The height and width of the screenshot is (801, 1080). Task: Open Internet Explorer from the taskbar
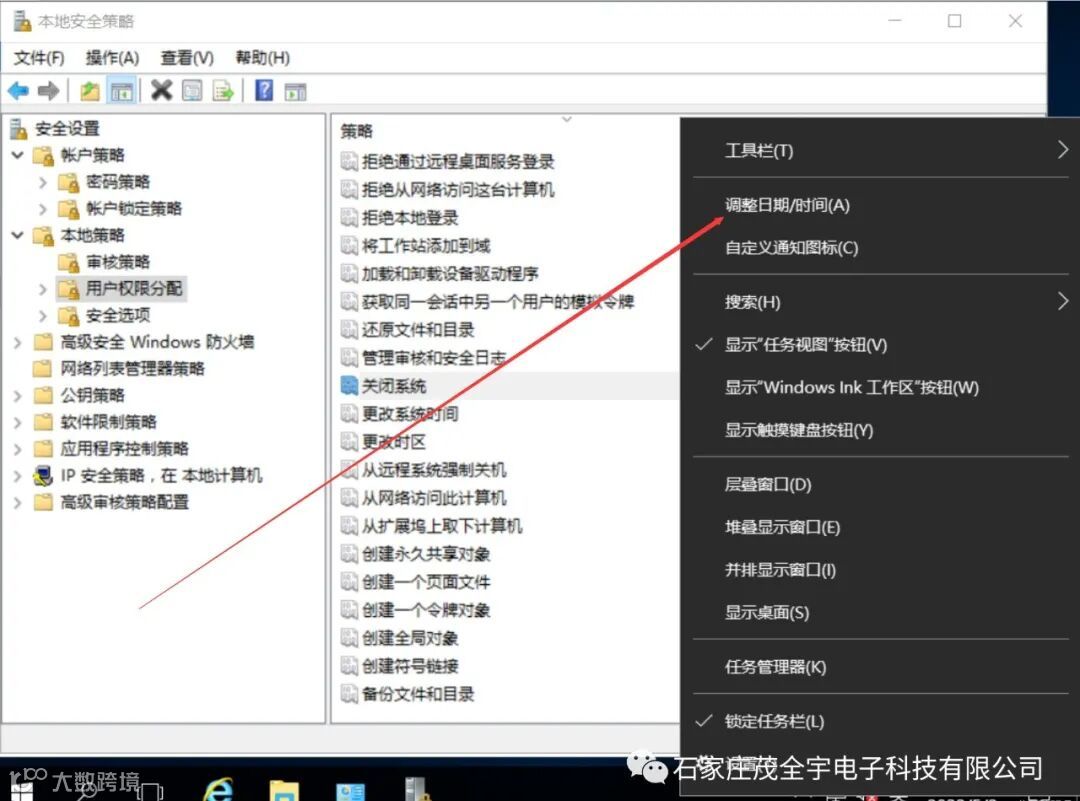pos(218,789)
